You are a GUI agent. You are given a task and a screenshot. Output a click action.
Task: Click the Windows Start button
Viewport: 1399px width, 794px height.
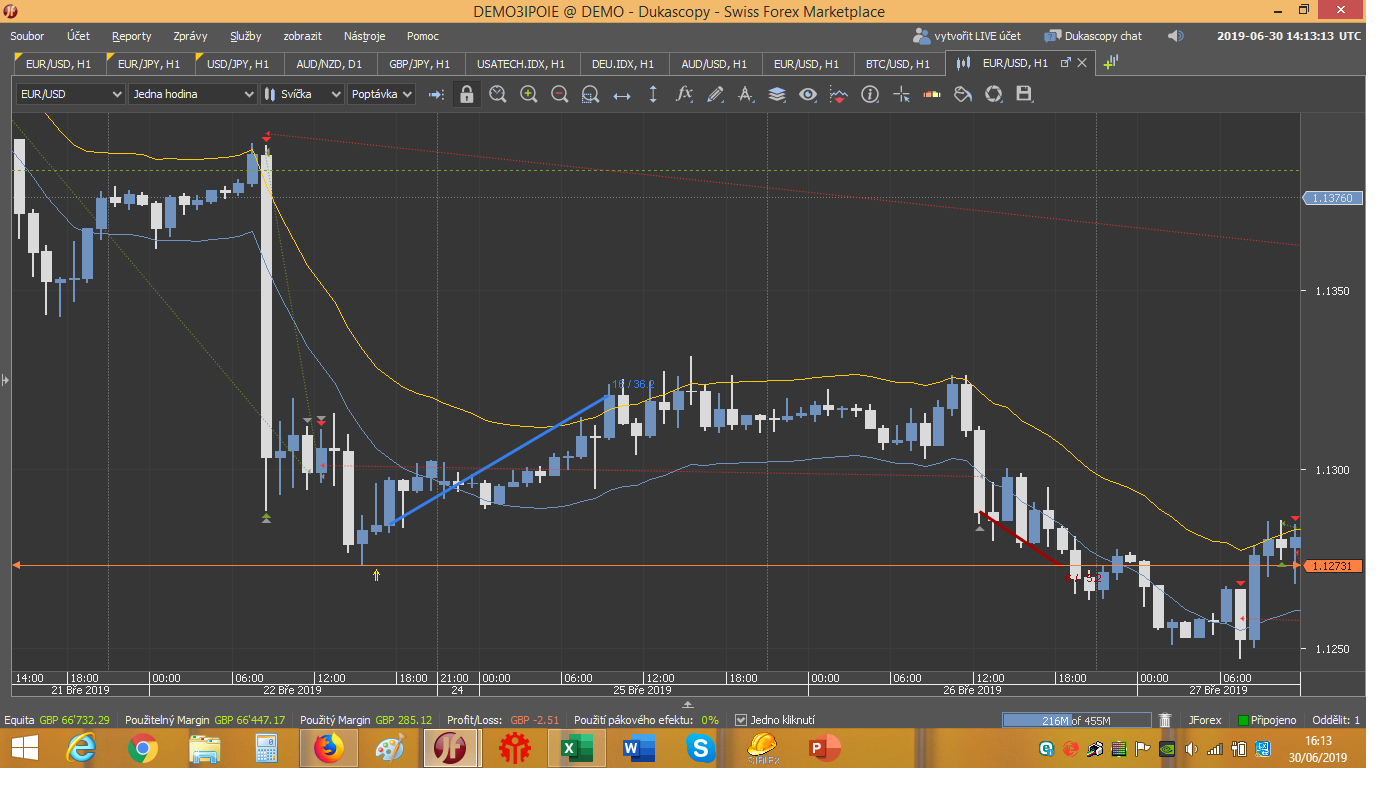pos(25,748)
